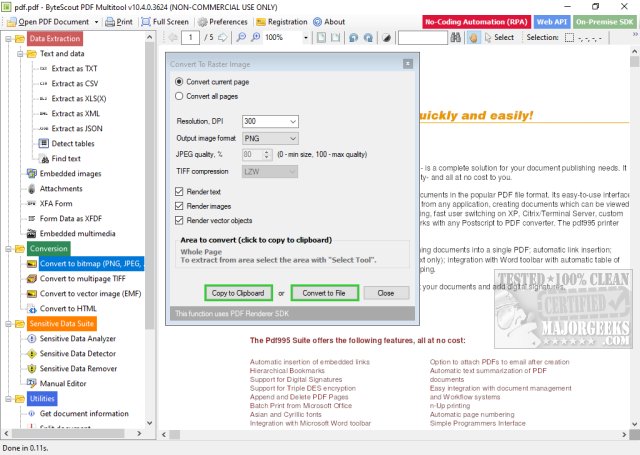Click the search text input field

pyautogui.click(x=423, y=38)
